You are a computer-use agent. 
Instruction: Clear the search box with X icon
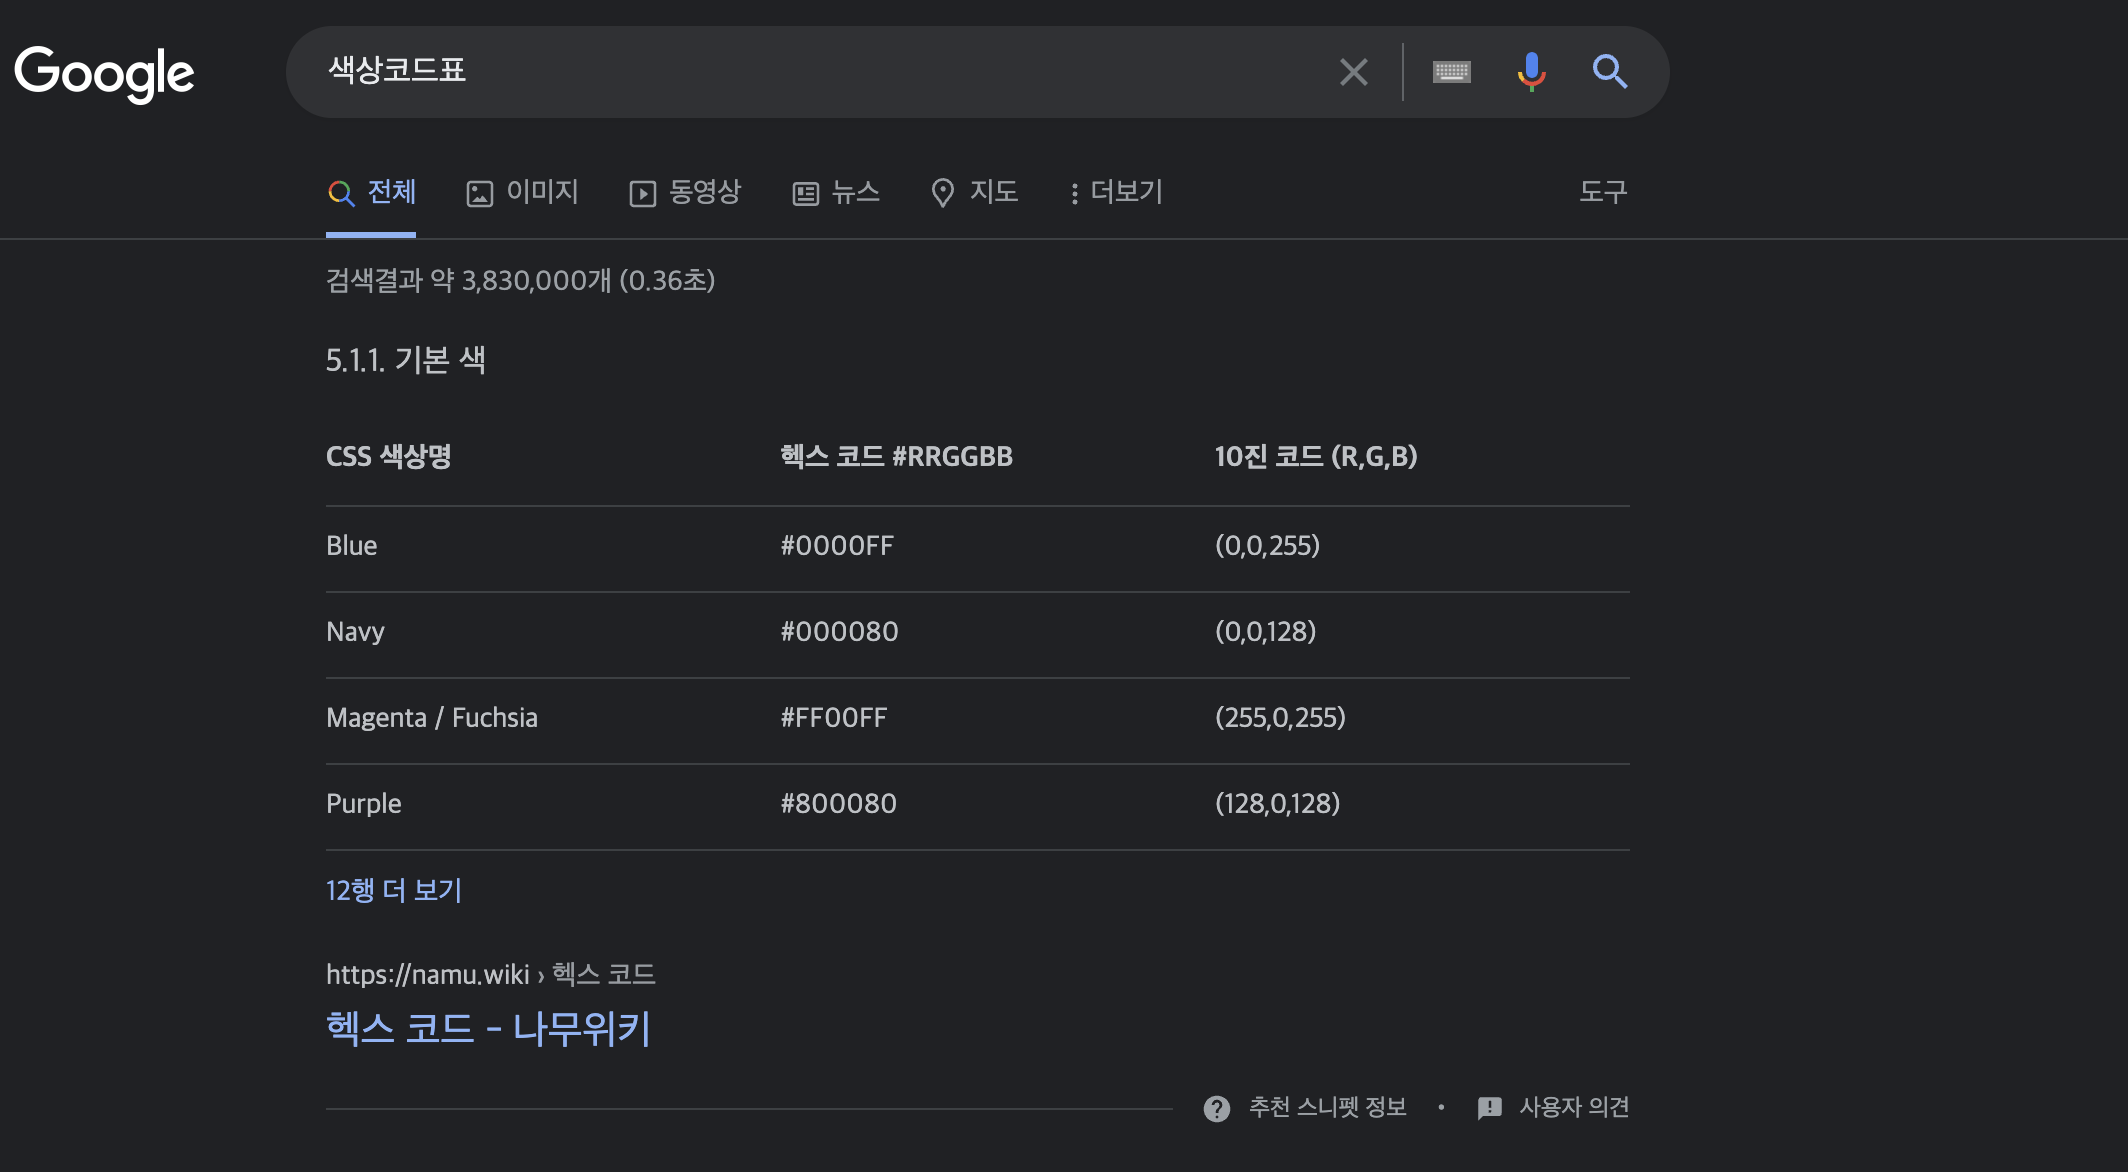click(x=1353, y=72)
